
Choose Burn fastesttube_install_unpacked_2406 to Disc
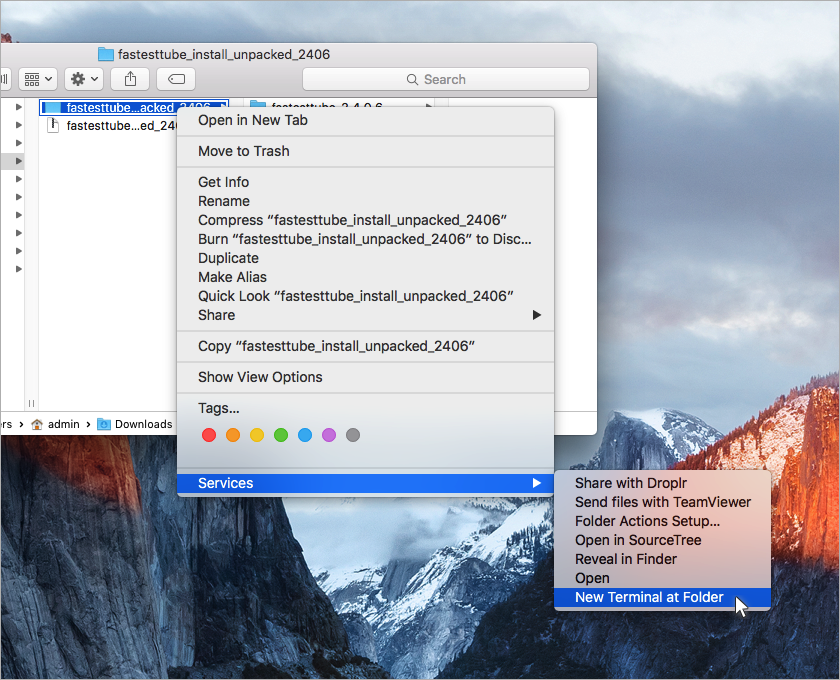coord(365,239)
